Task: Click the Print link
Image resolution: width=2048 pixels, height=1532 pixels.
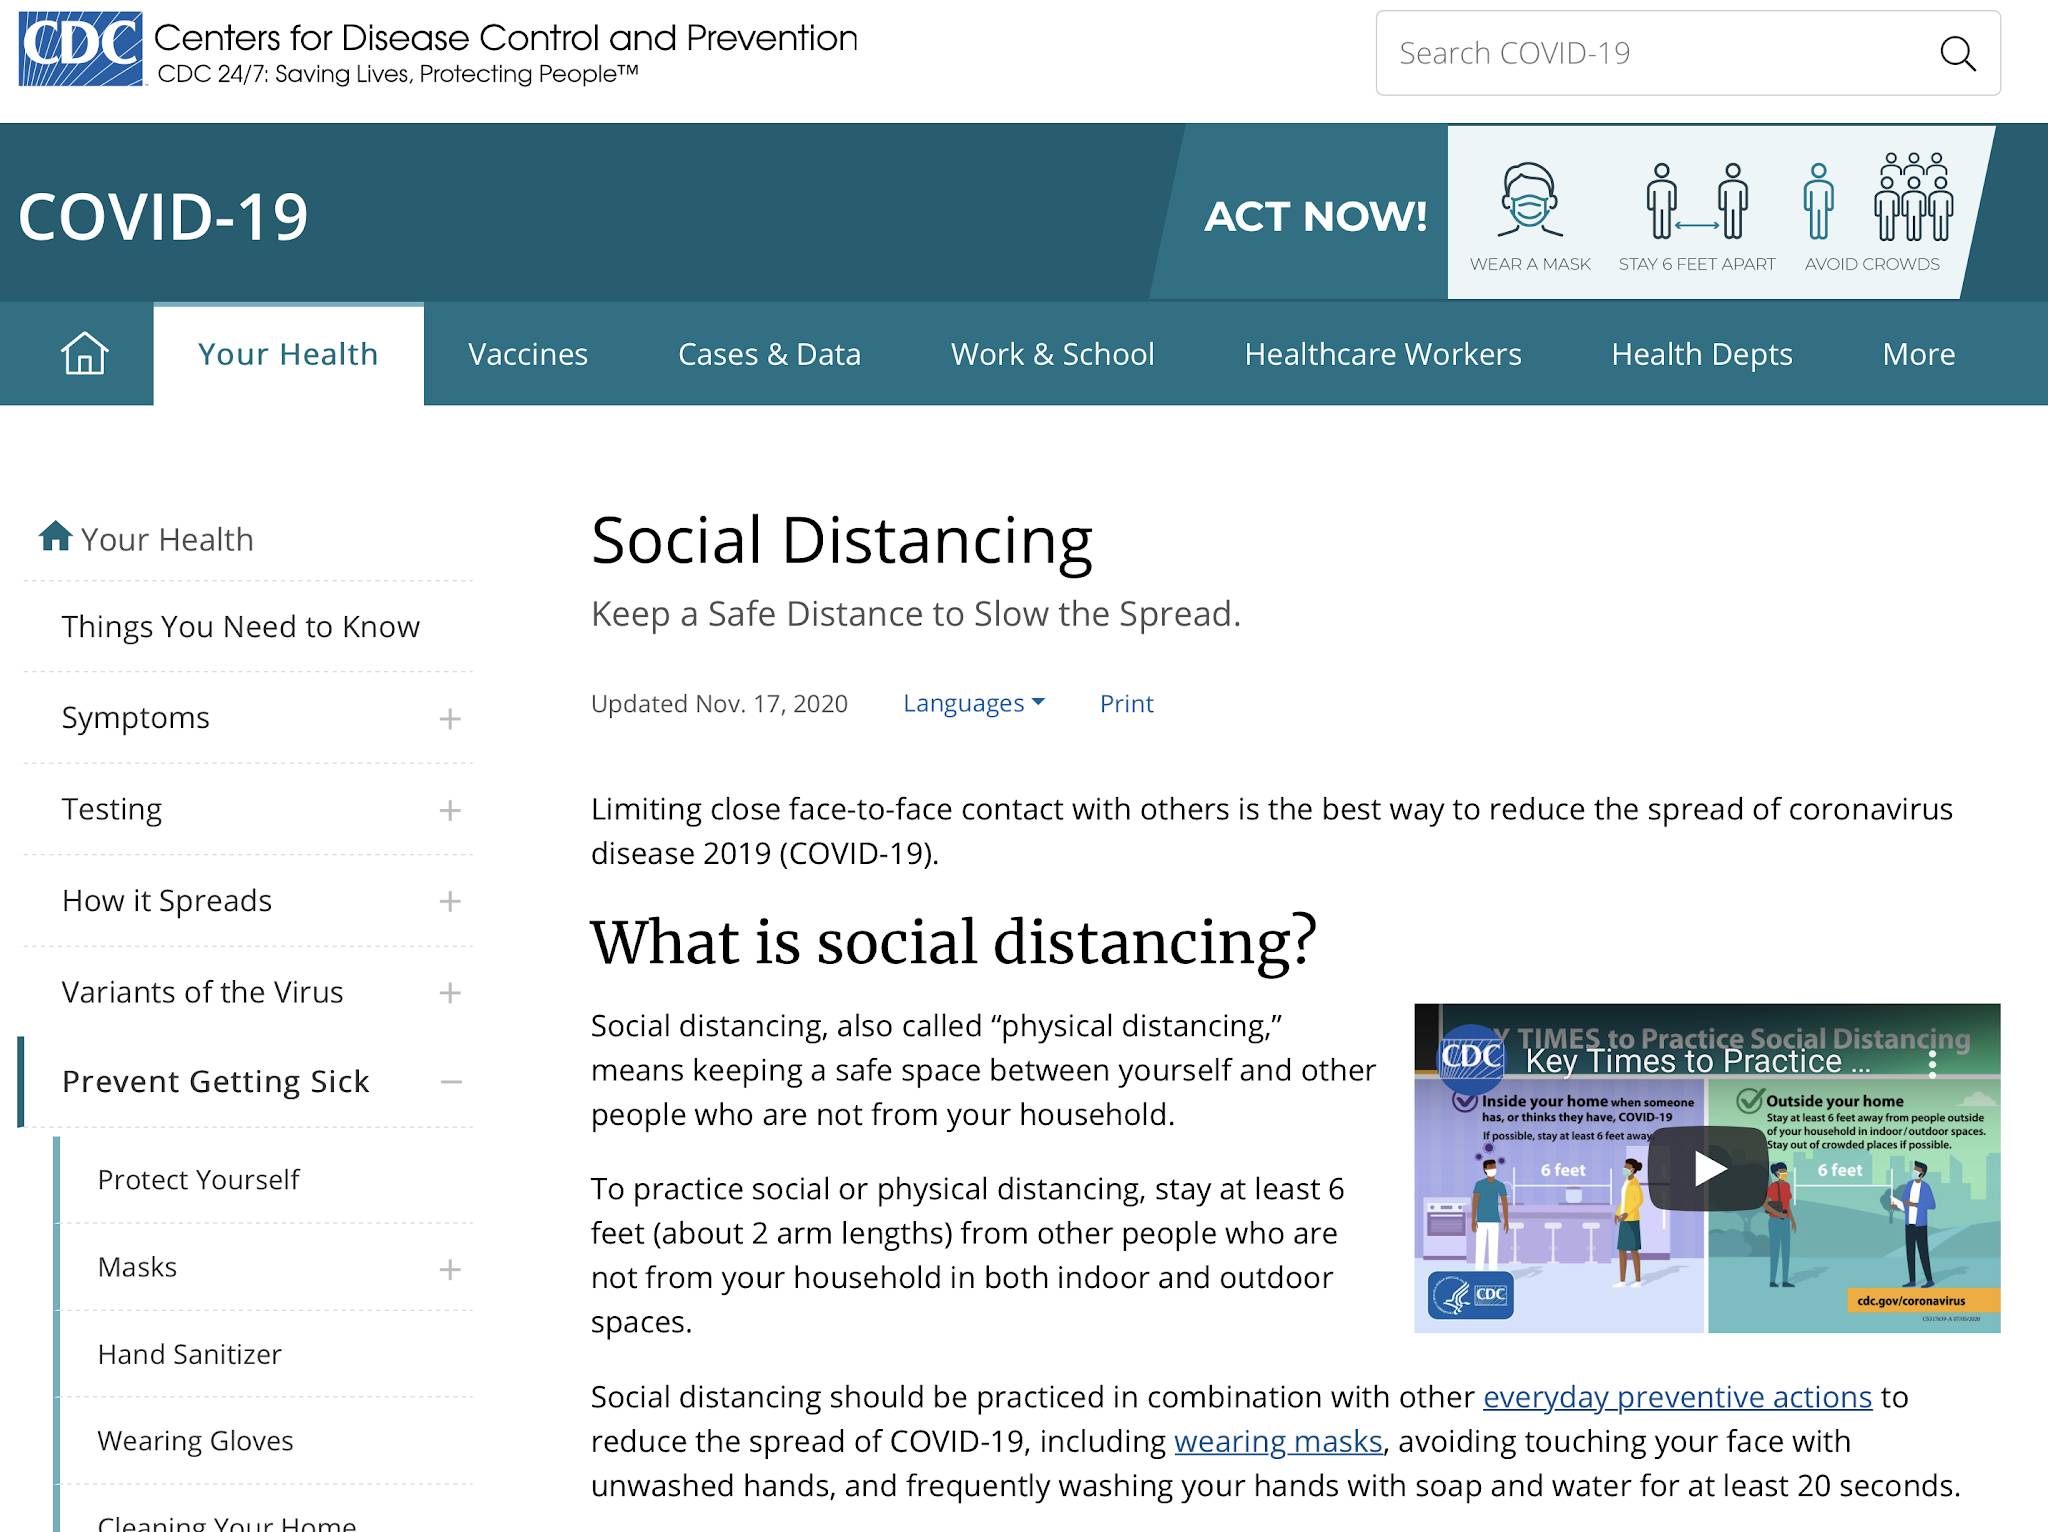Action: [1126, 704]
